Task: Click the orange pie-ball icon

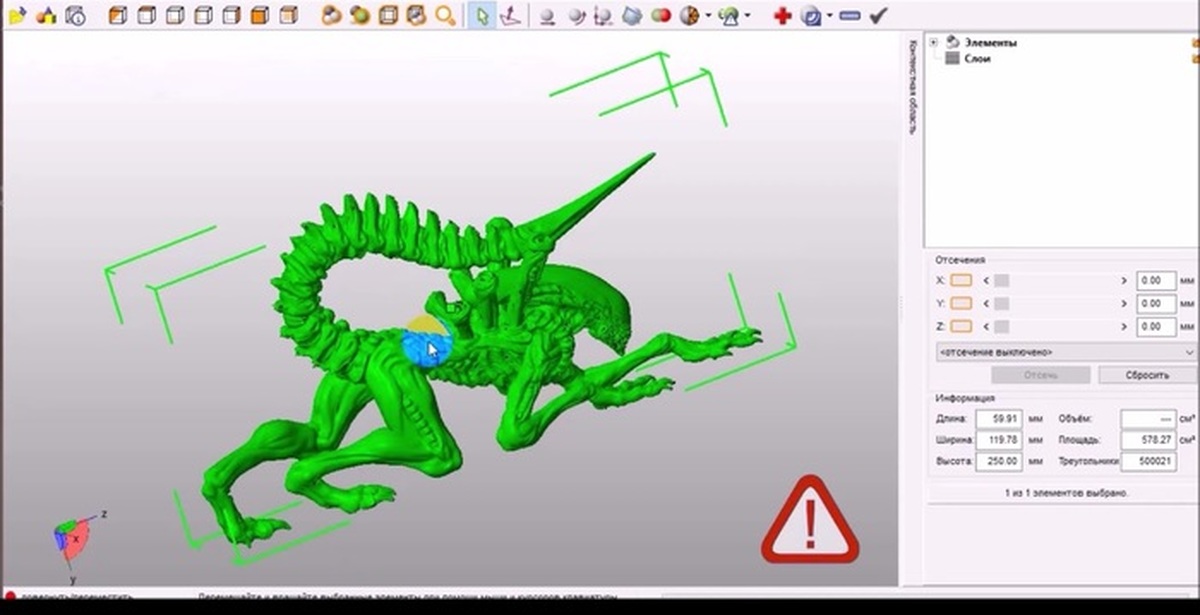Action: (x=689, y=16)
